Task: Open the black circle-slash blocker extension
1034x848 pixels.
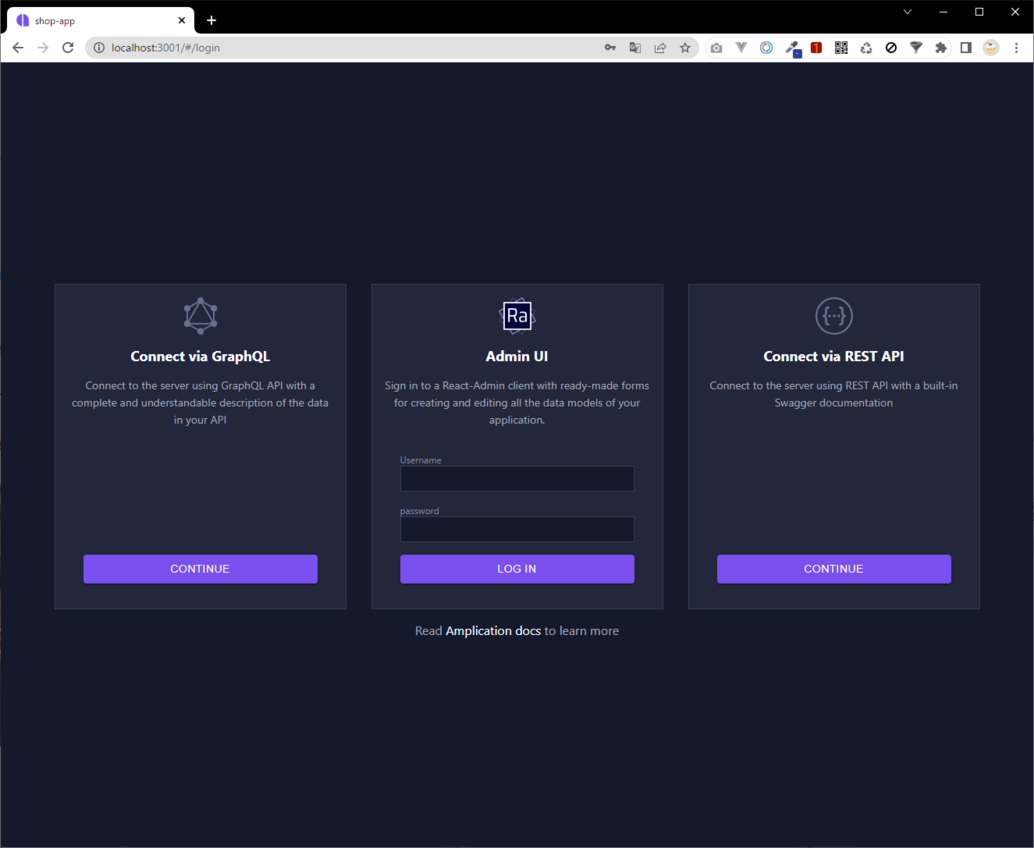Action: click(x=891, y=47)
